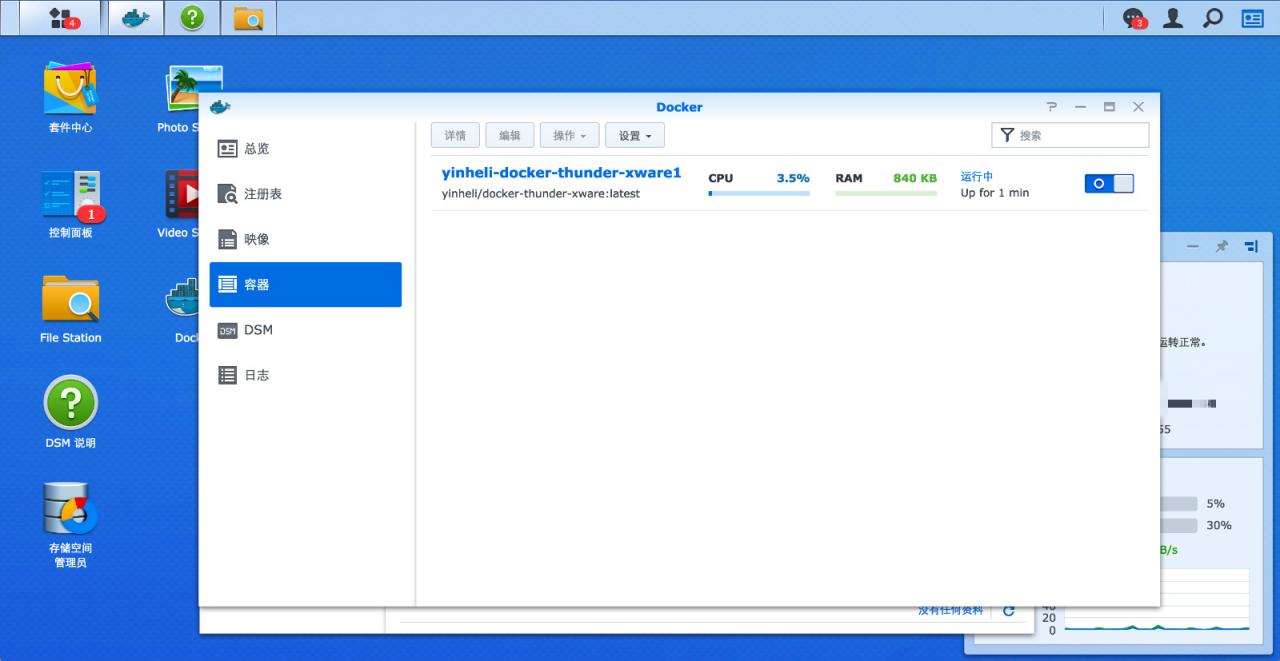Open the user account options icon

click(1173, 18)
